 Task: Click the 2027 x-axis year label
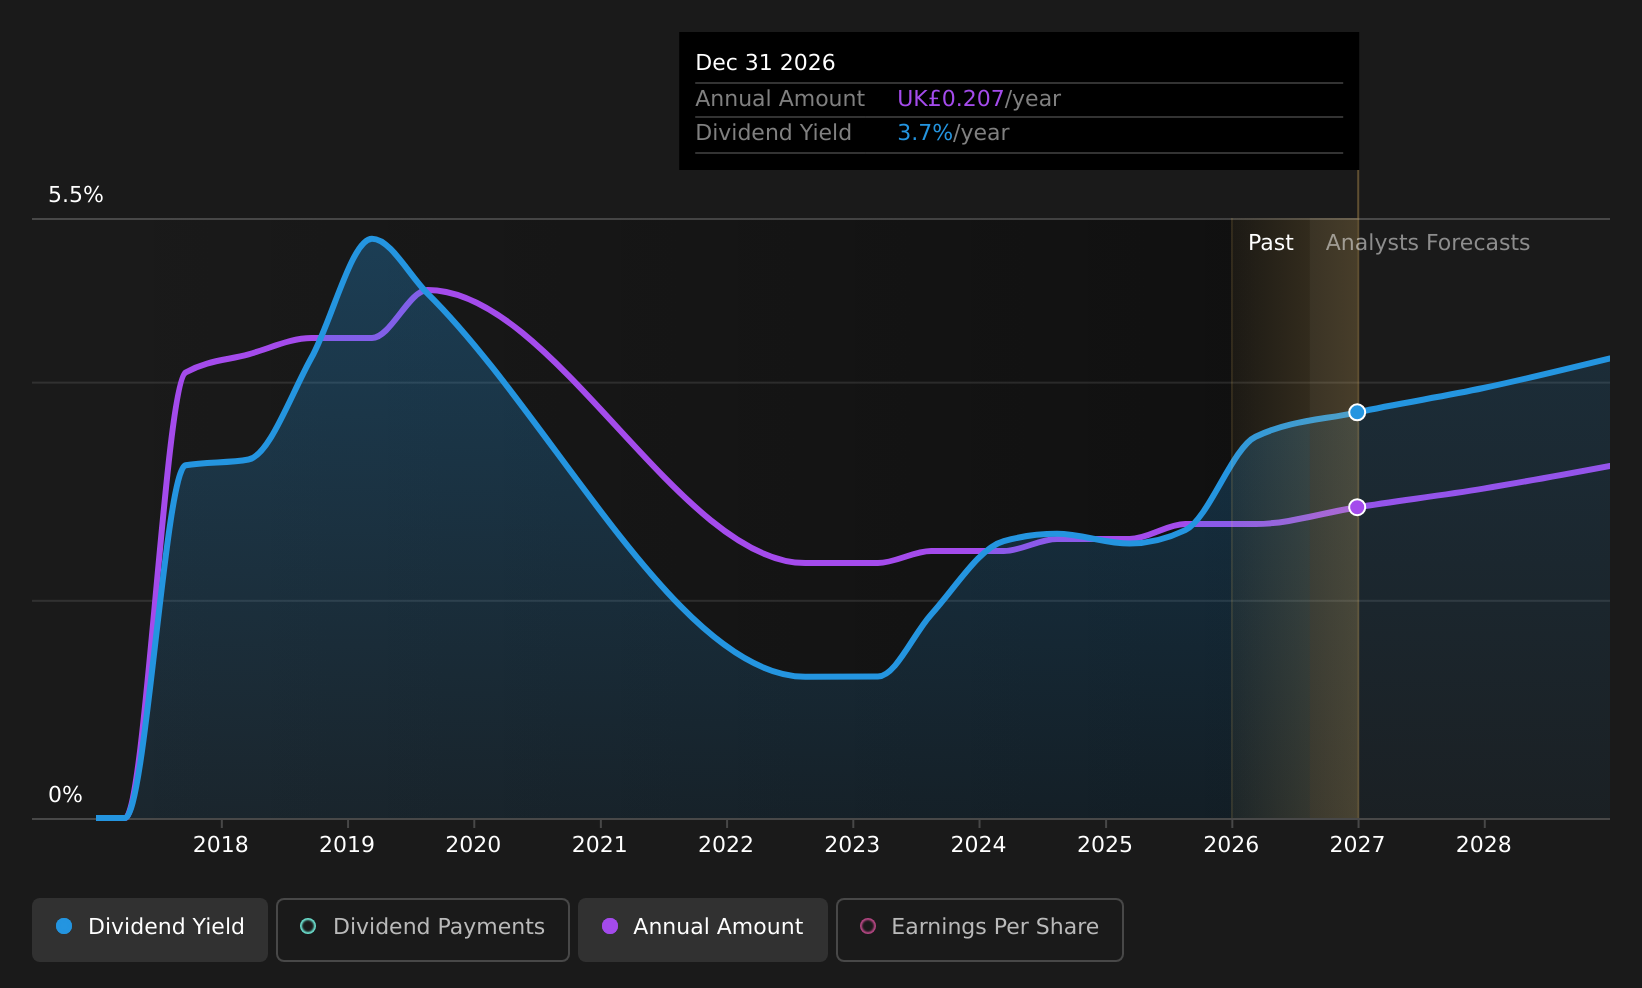click(x=1358, y=845)
